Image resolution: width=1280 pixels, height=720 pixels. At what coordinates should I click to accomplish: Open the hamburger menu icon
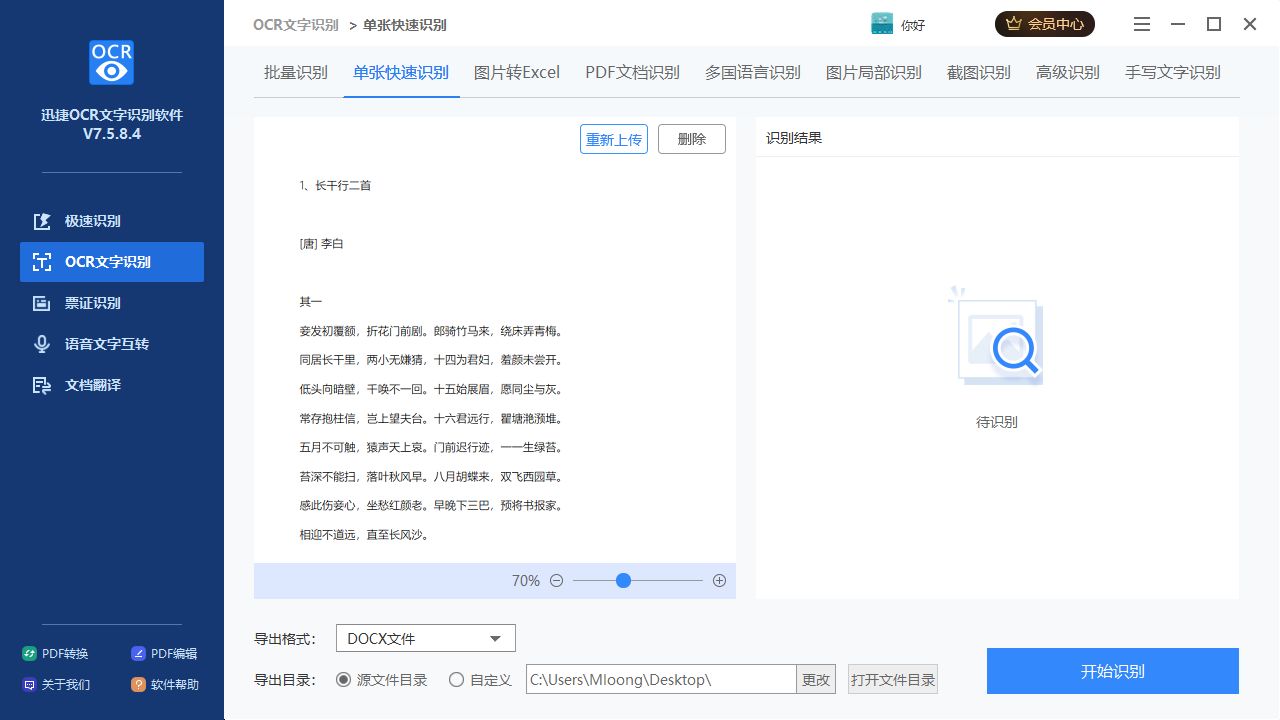(1142, 24)
